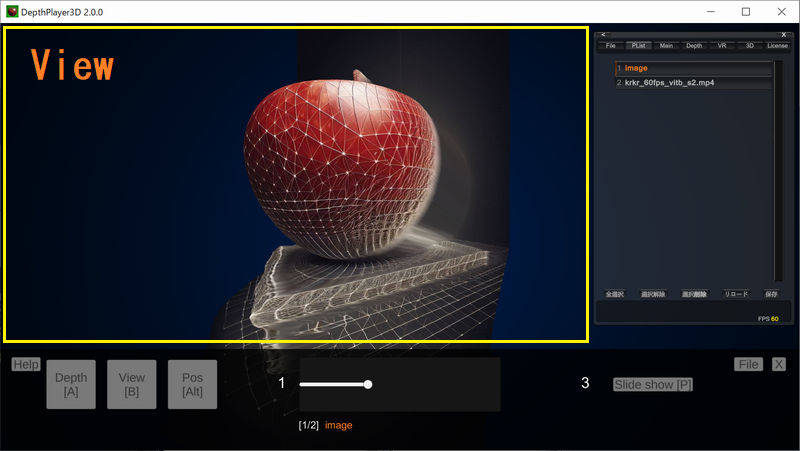Click the playlist position slider handle
The width and height of the screenshot is (800, 451).
(x=368, y=384)
